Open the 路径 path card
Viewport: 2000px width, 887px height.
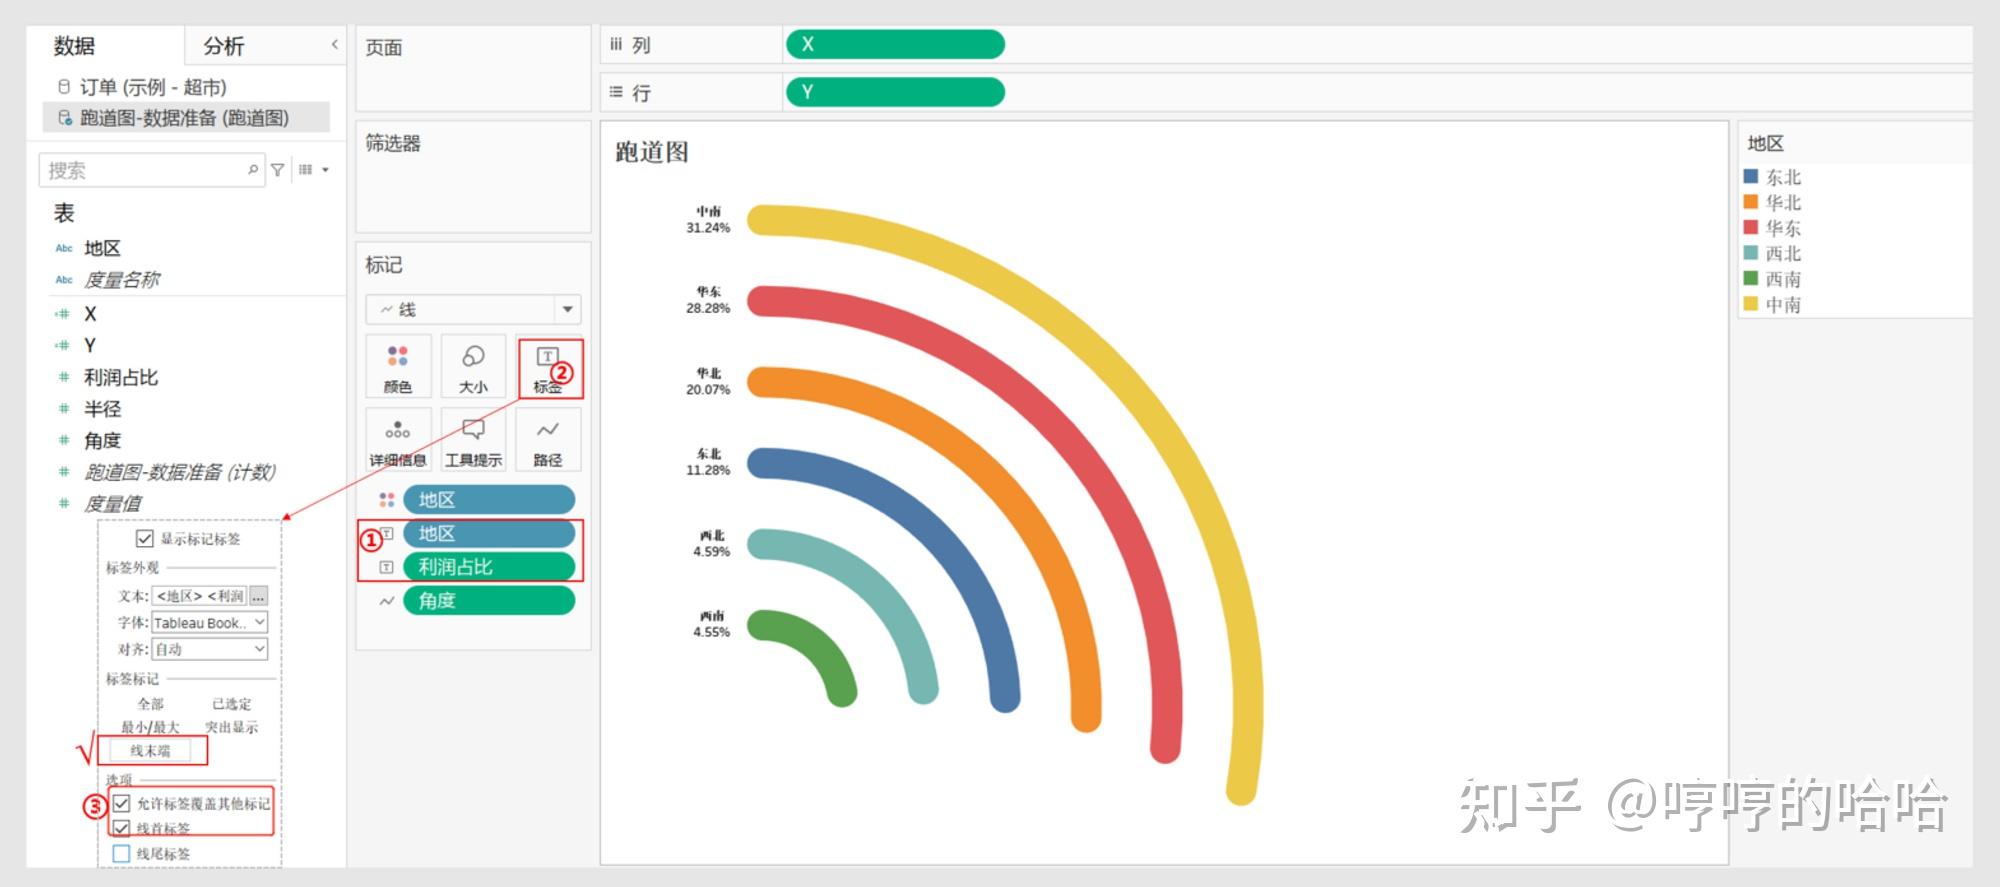pos(548,439)
